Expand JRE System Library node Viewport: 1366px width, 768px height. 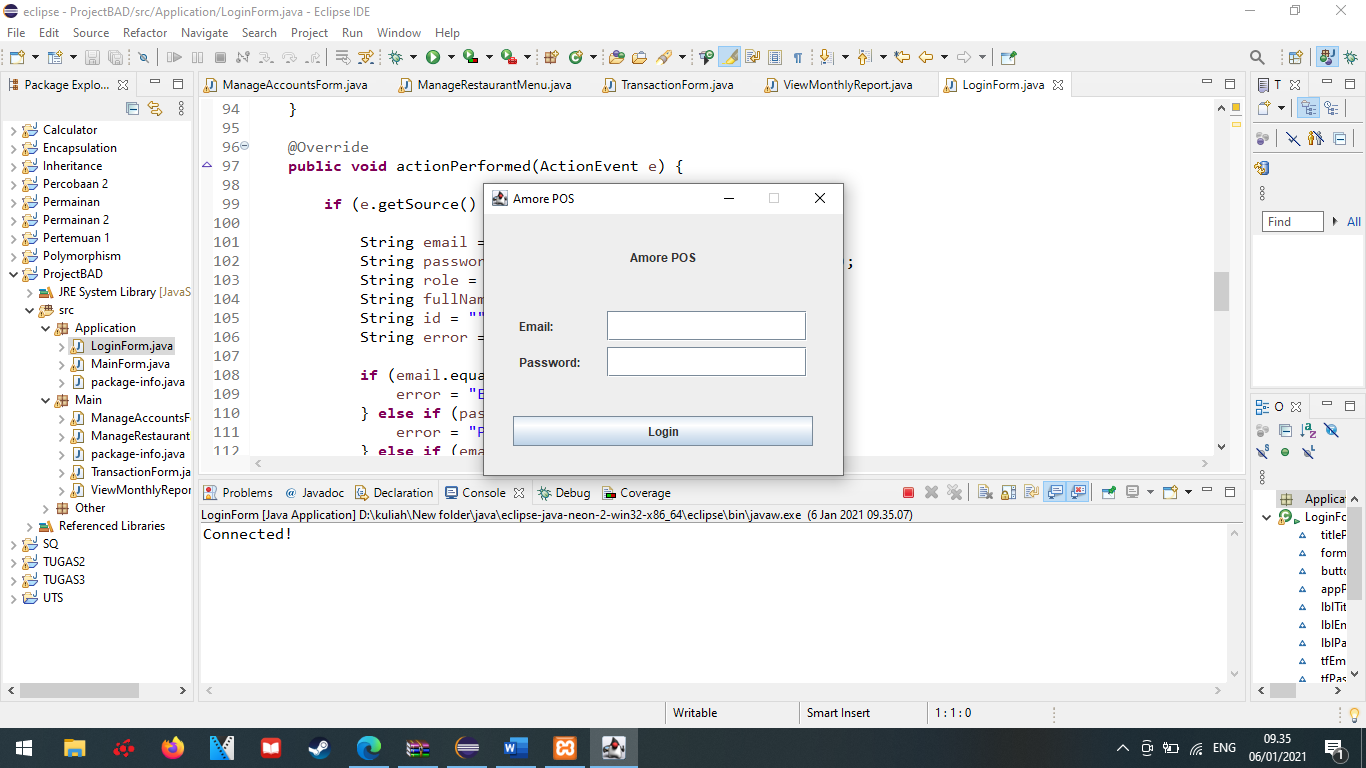[x=30, y=292]
